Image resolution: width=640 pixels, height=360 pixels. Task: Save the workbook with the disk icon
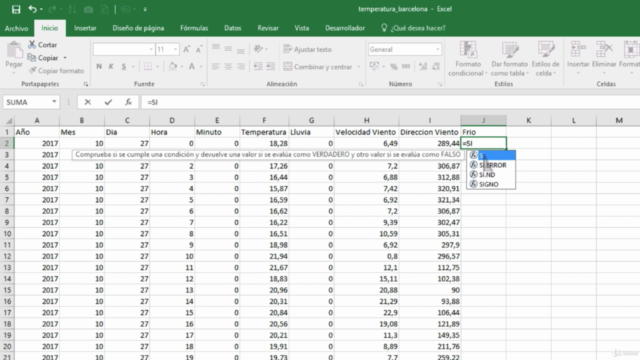point(16,9)
